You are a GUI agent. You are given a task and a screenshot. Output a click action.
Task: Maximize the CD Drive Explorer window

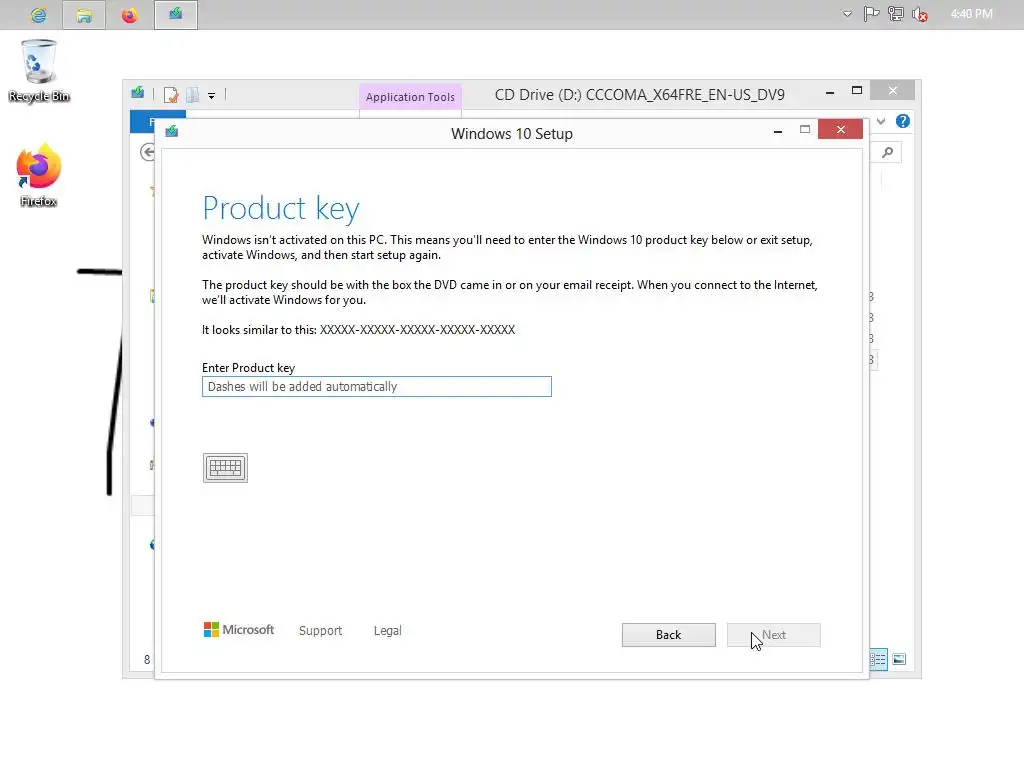[857, 91]
